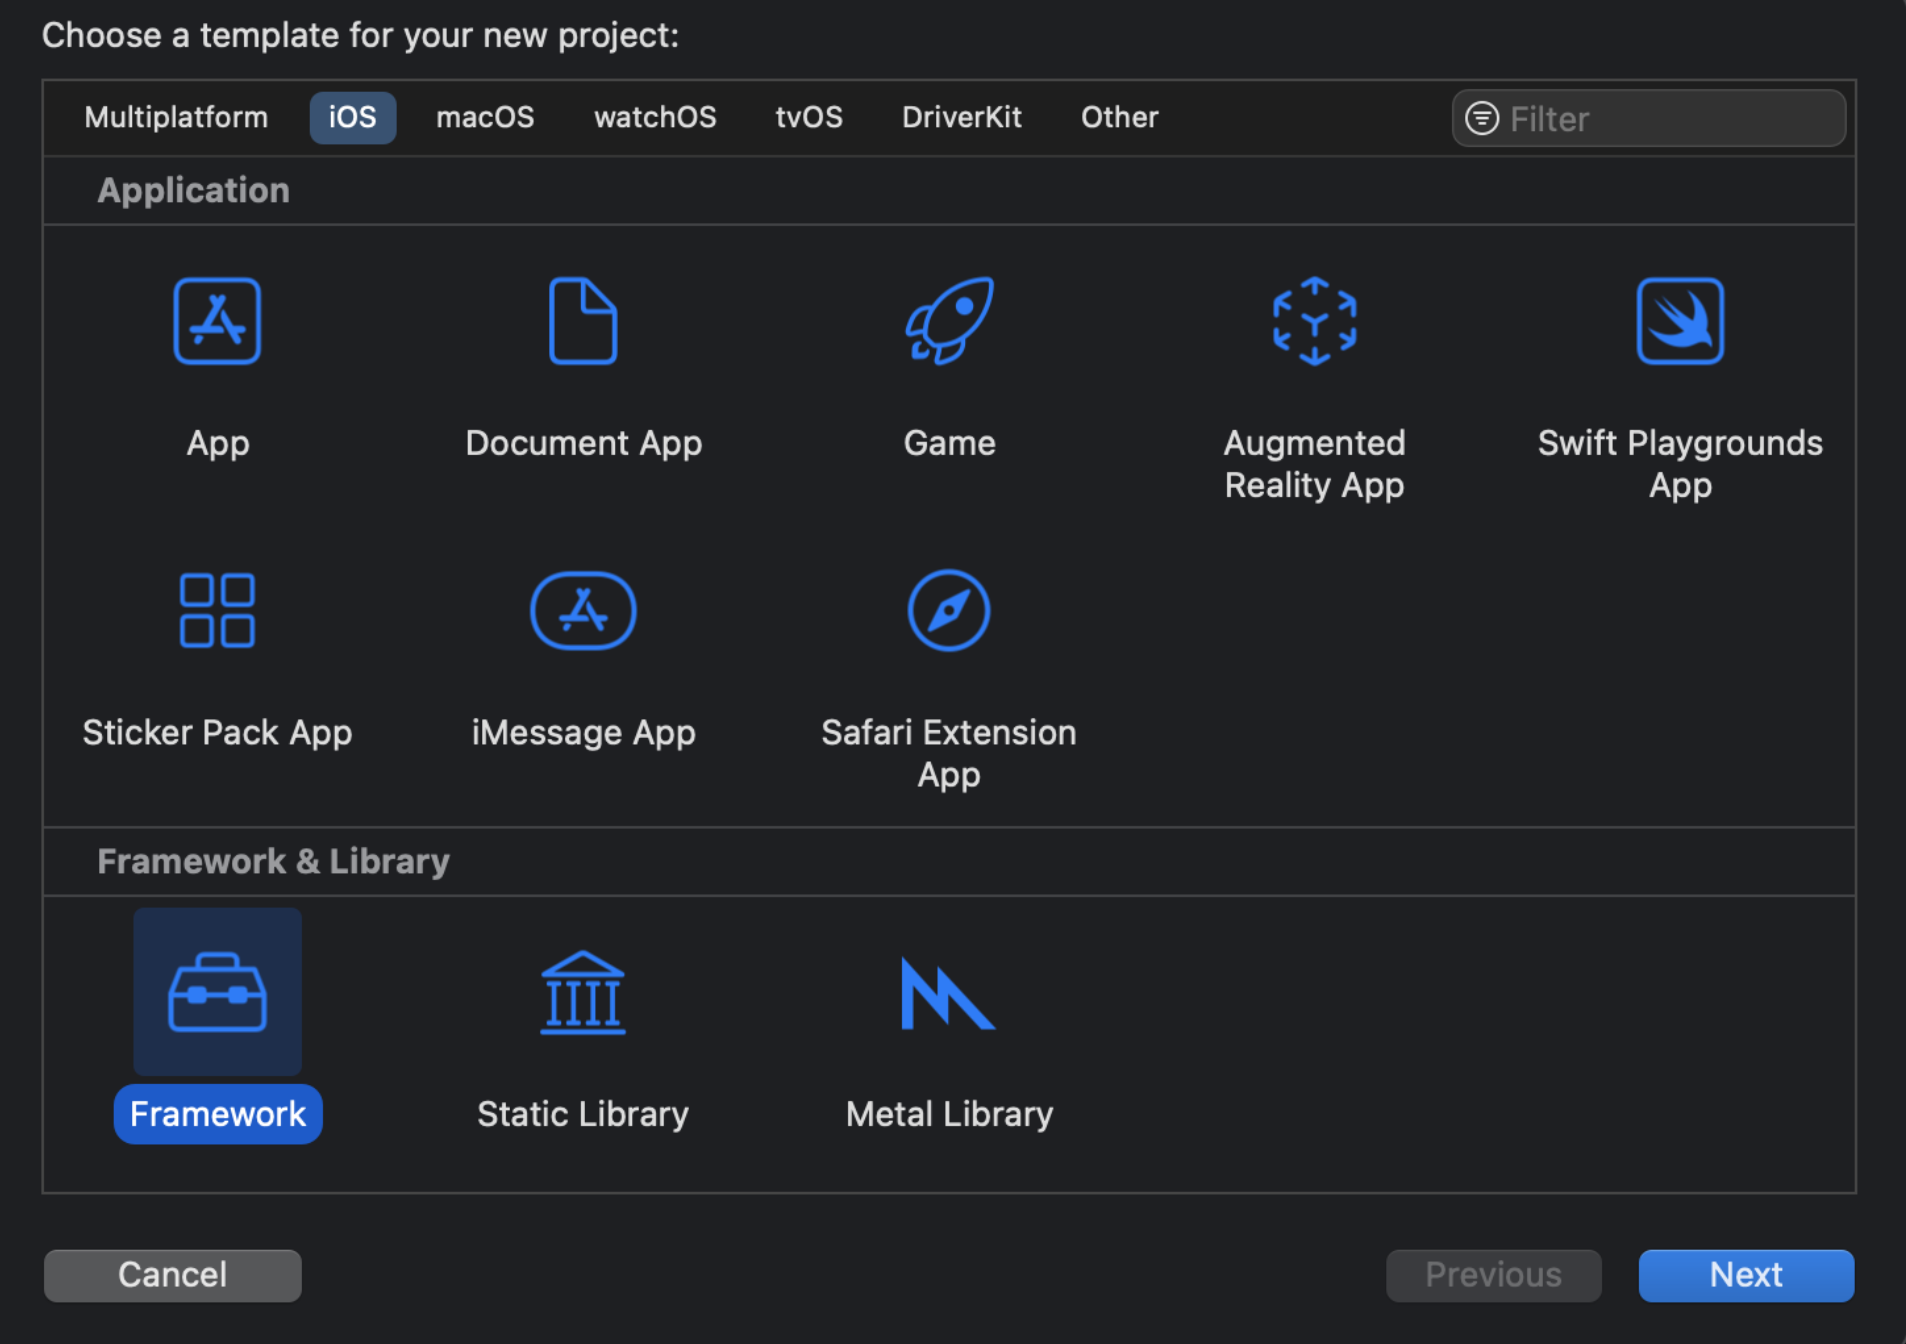The height and width of the screenshot is (1344, 1906).
Task: Click the 'Static Library' label
Action: click(x=583, y=1114)
